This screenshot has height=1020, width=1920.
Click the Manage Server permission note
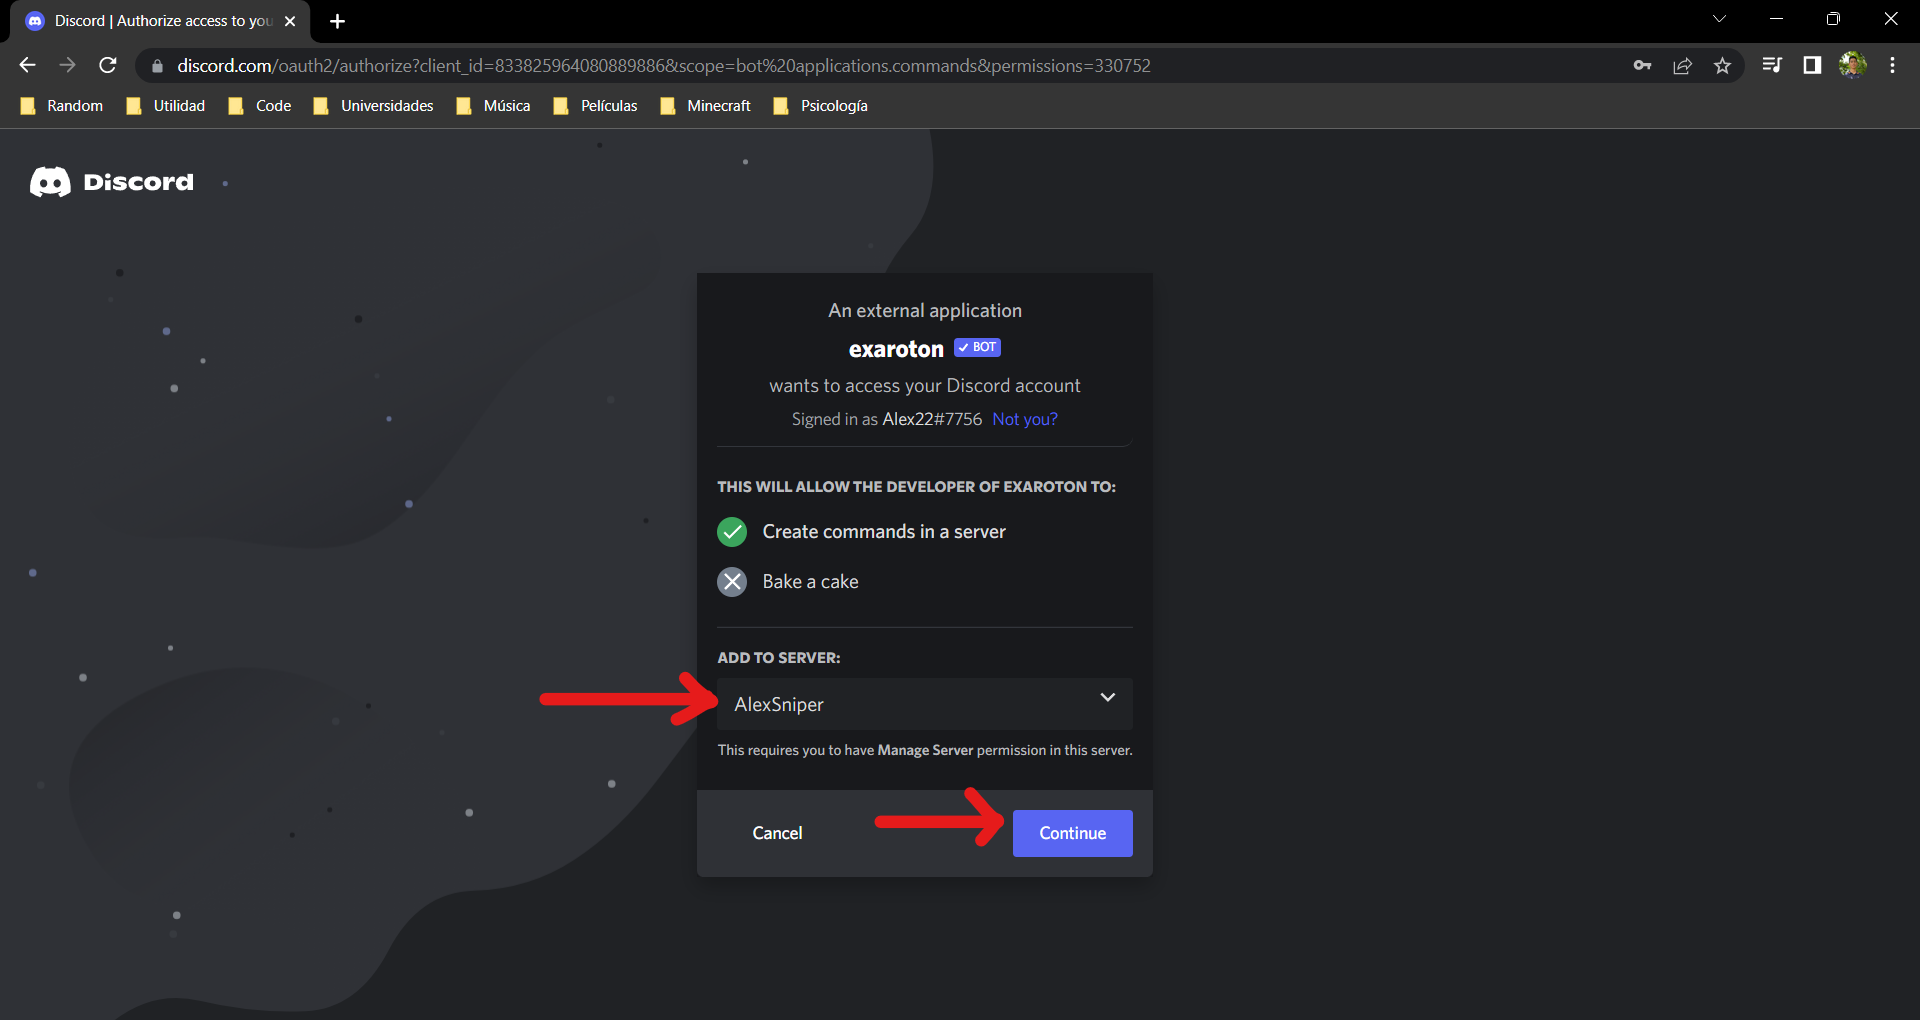(925, 750)
